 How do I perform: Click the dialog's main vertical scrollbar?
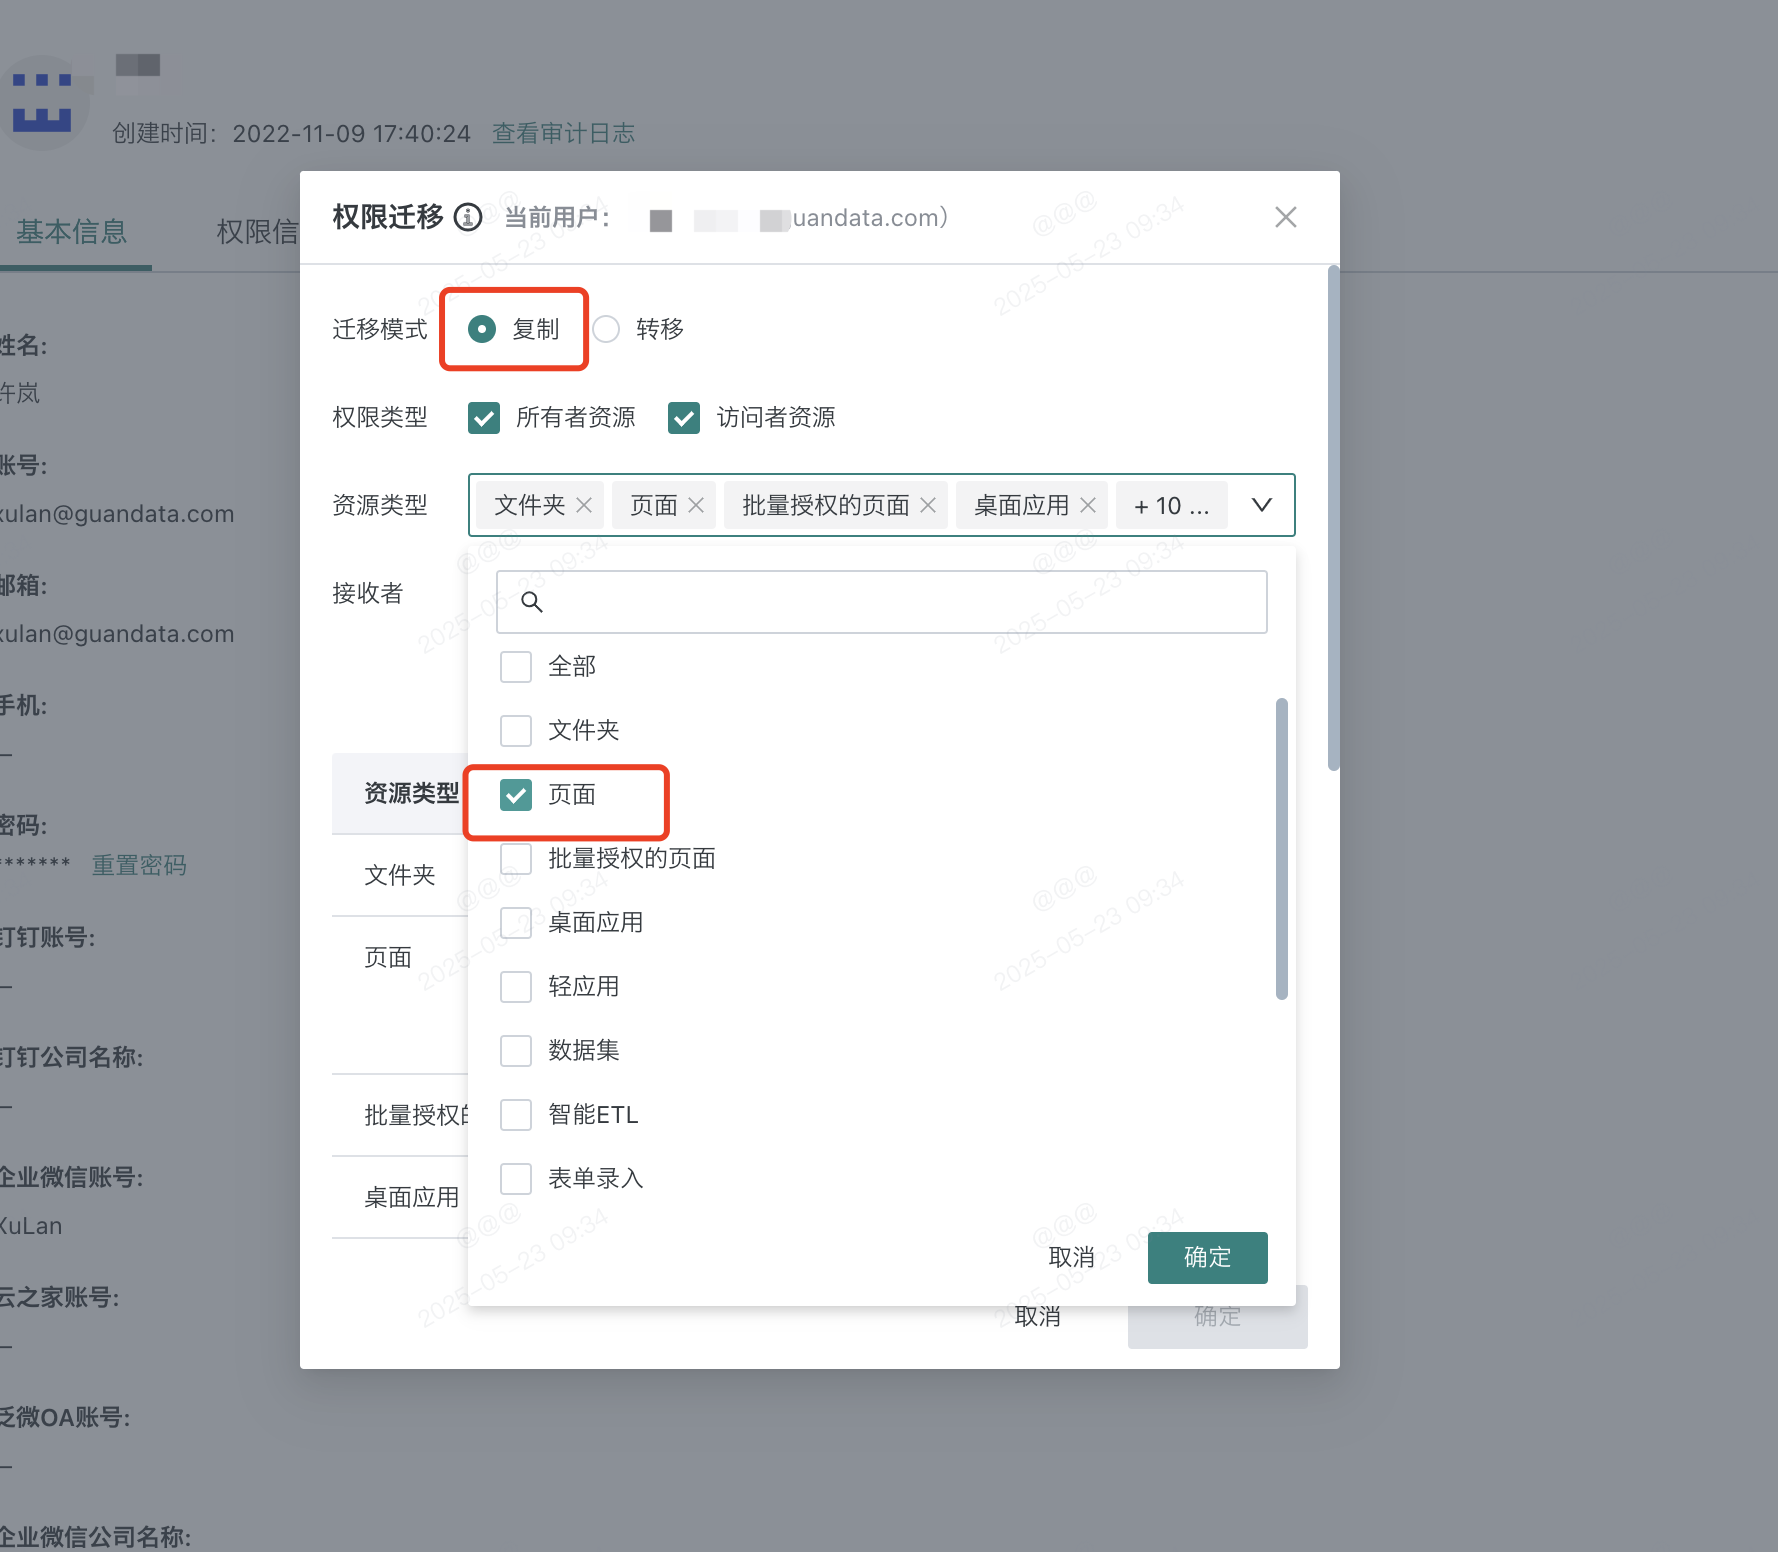click(1333, 518)
